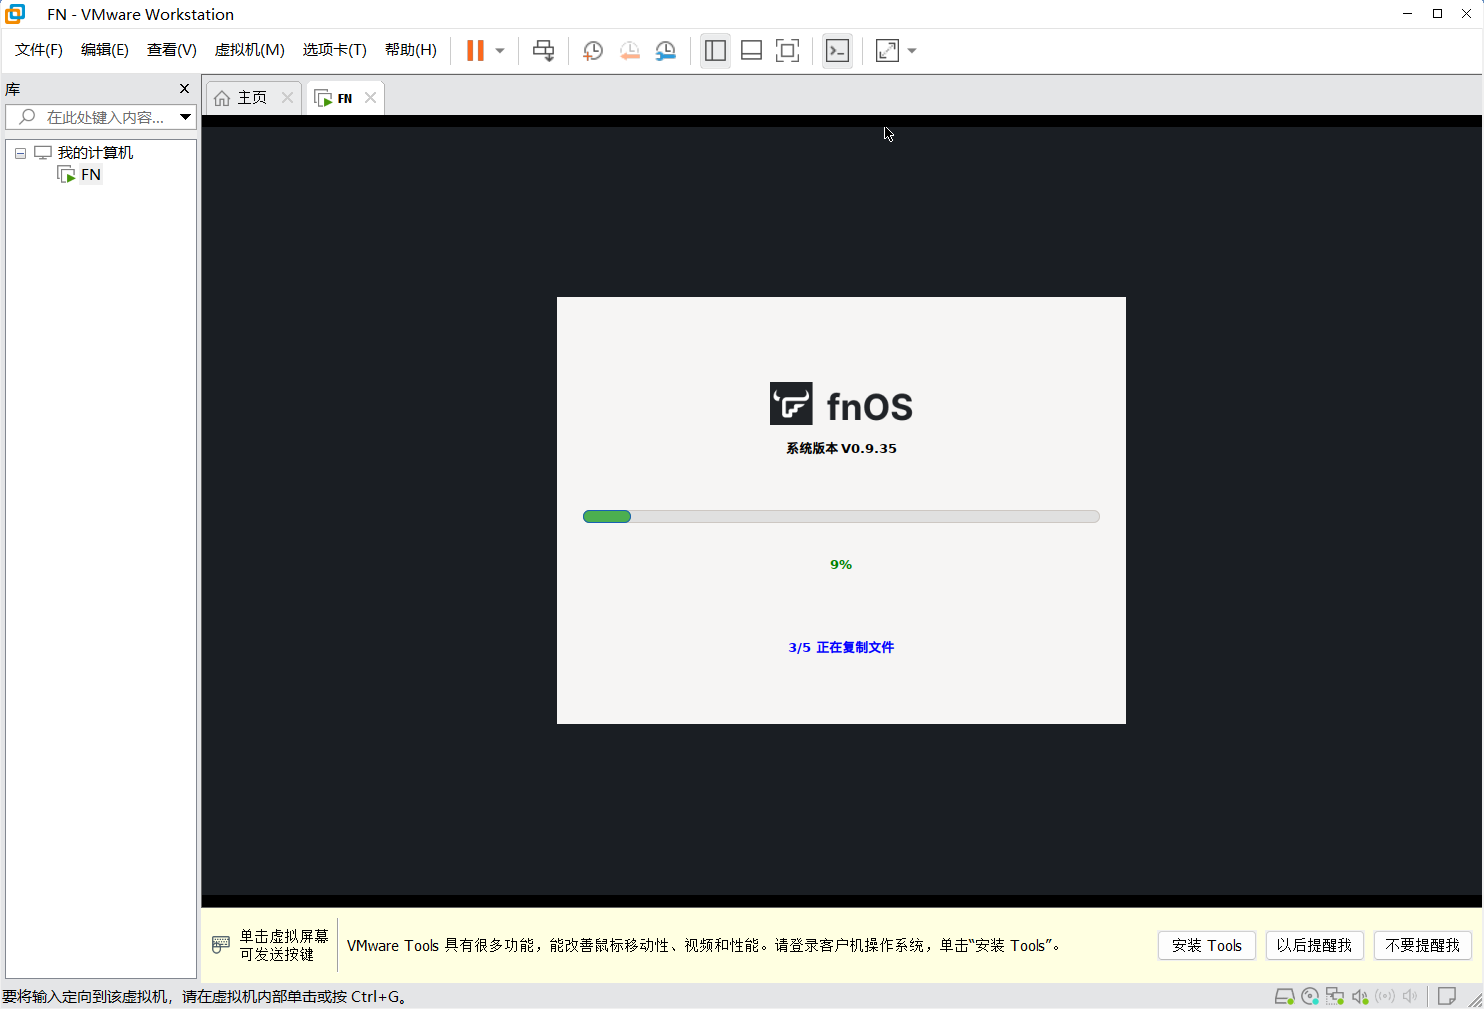The image size is (1484, 1009).
Task: Click the network adapter status icon
Action: [1335, 996]
